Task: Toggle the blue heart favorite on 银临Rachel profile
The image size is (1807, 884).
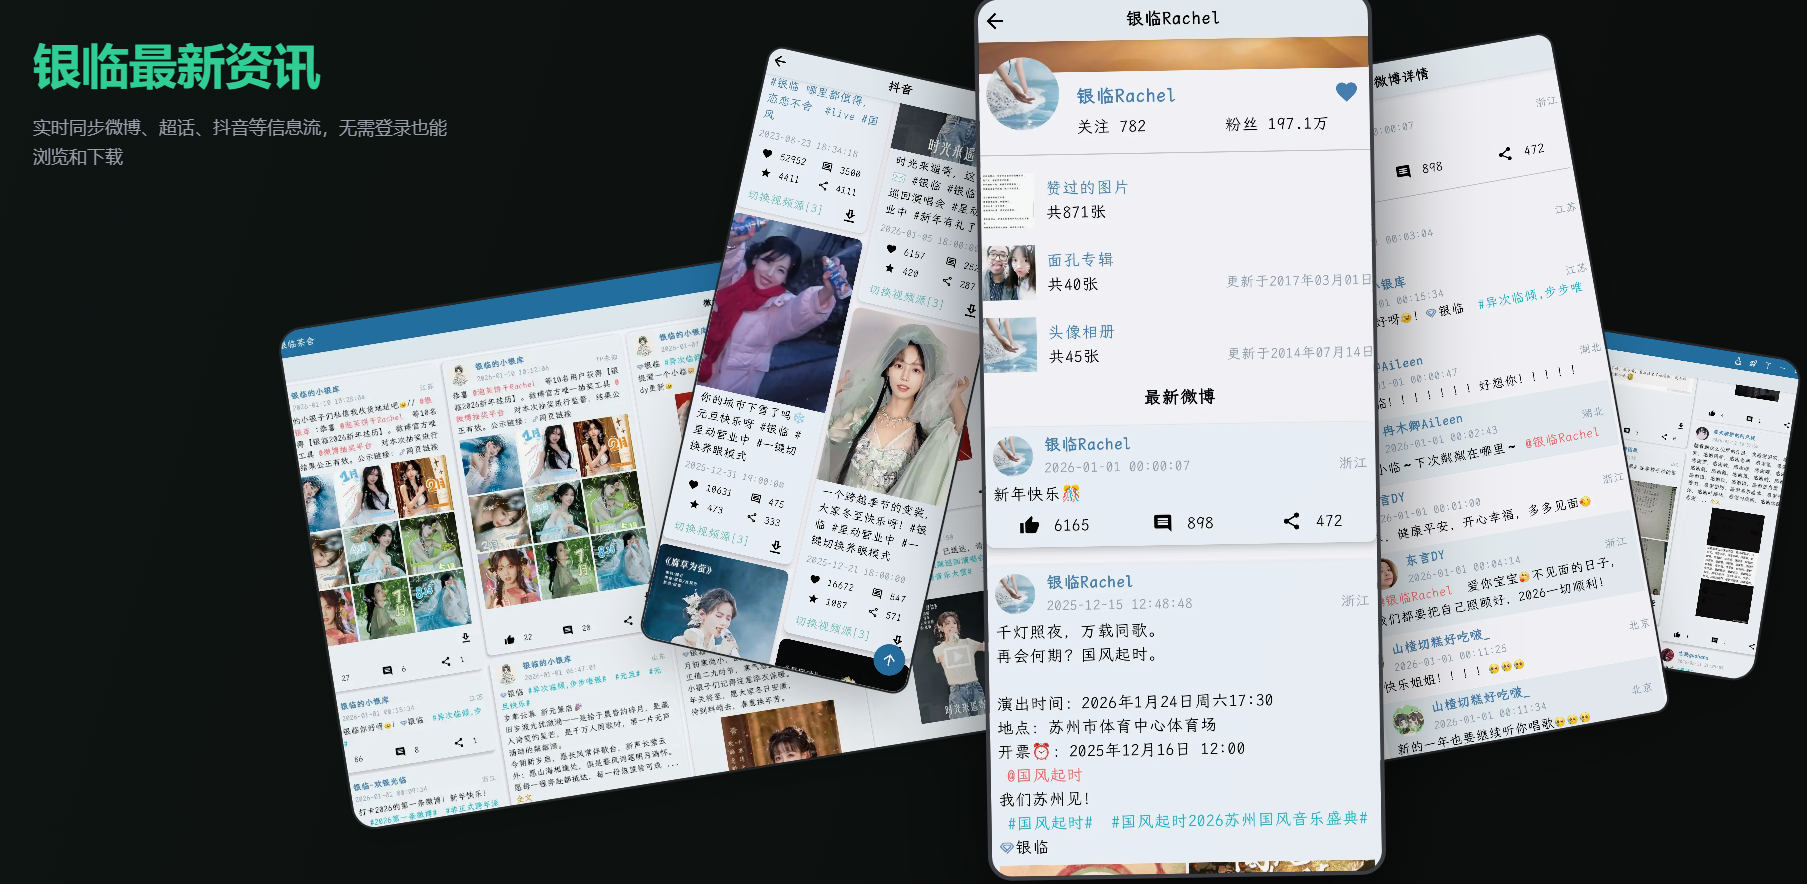Action: (1346, 92)
